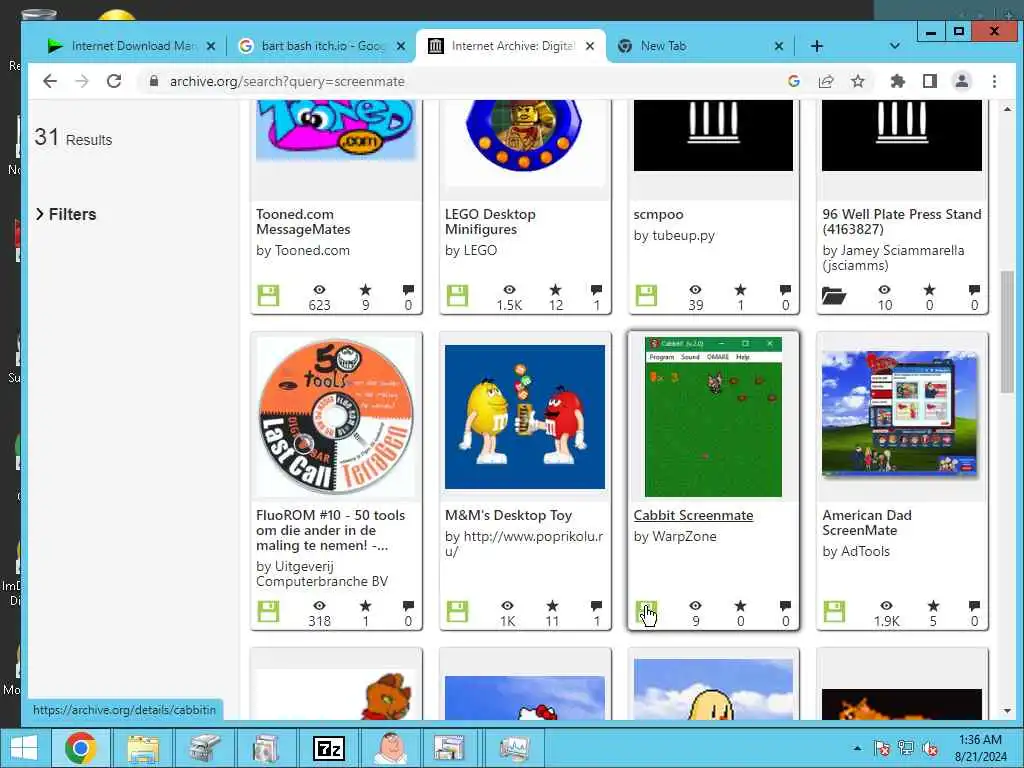The width and height of the screenshot is (1024, 768).
Task: Click the American Dad desktop thumbnail
Action: coord(901,414)
